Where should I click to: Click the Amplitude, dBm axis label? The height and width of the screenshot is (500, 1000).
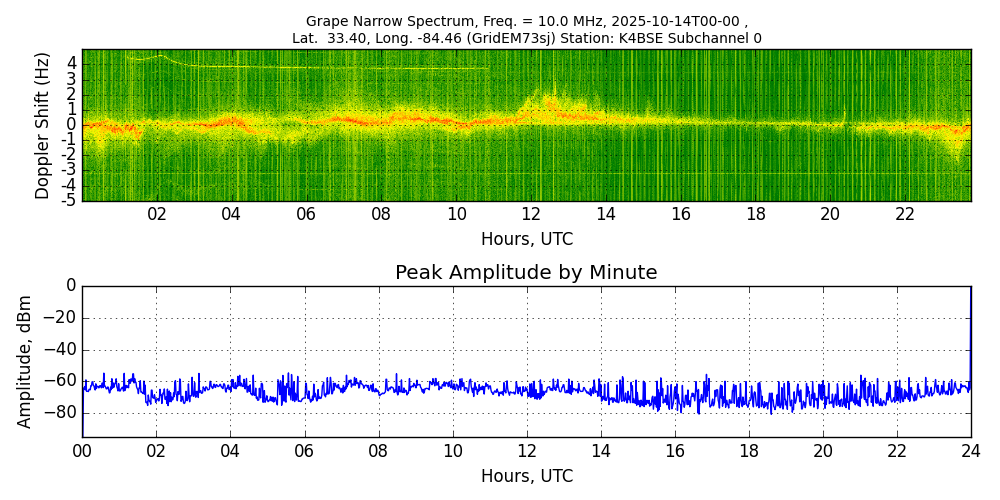(25, 361)
